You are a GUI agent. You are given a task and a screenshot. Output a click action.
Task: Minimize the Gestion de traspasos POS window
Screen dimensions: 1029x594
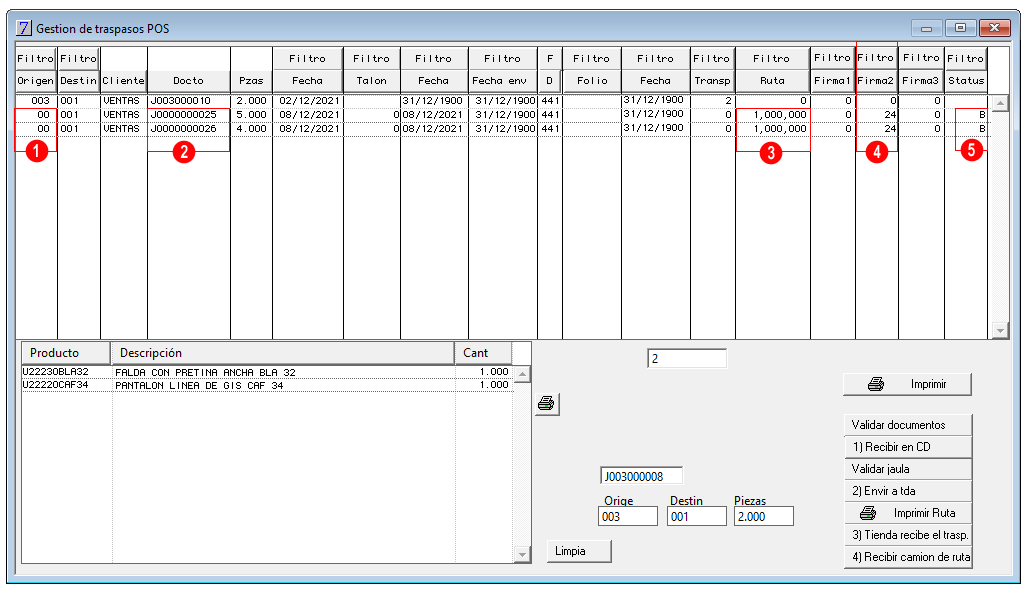click(927, 28)
